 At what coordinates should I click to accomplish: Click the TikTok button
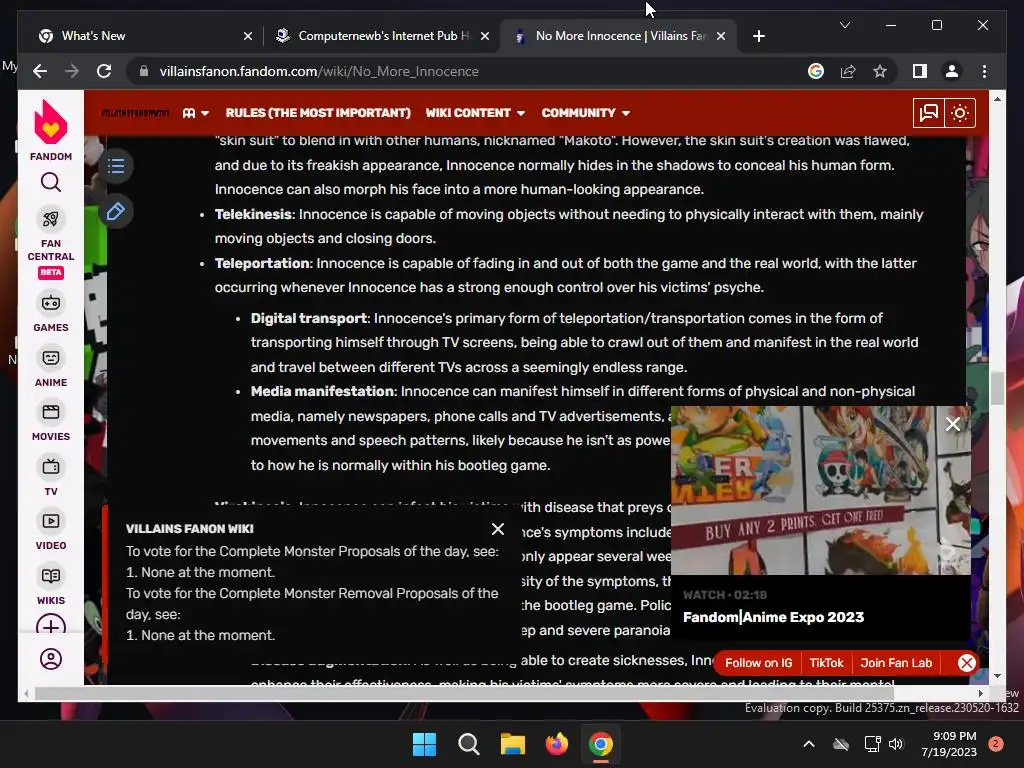pyautogui.click(x=826, y=663)
